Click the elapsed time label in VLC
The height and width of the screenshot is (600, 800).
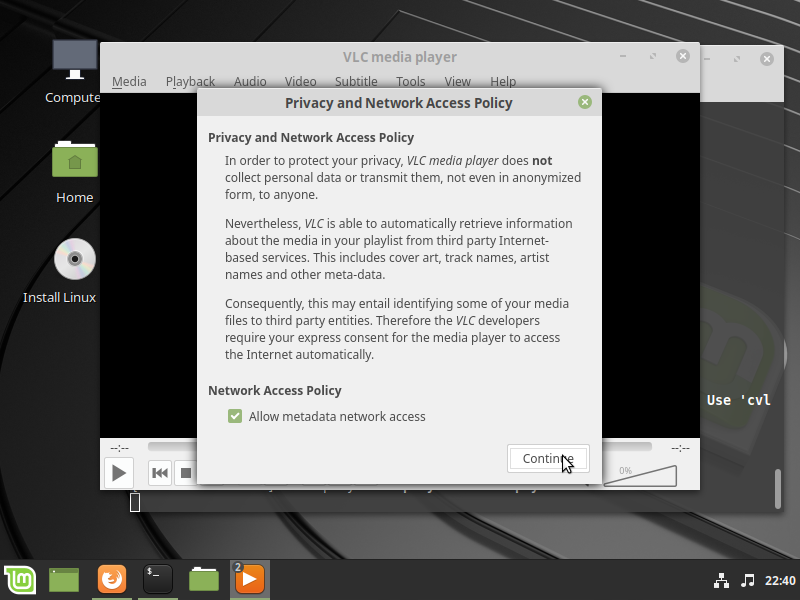click(x=119, y=448)
